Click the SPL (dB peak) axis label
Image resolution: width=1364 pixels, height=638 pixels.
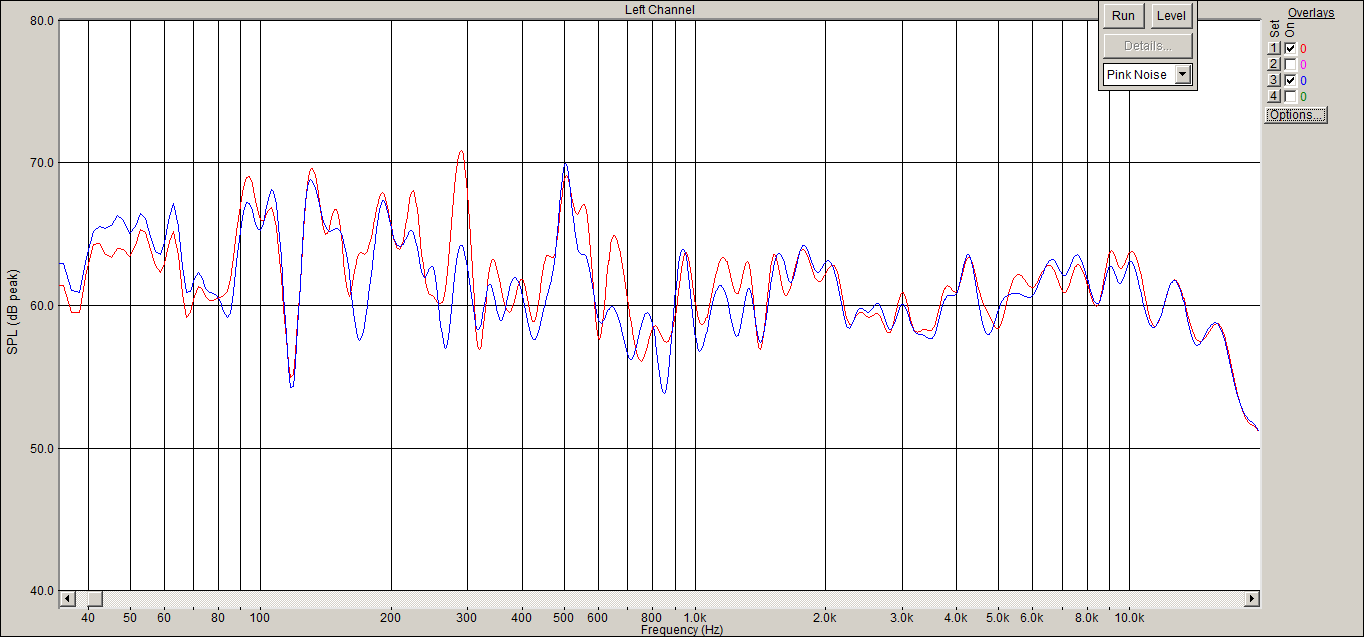12,311
